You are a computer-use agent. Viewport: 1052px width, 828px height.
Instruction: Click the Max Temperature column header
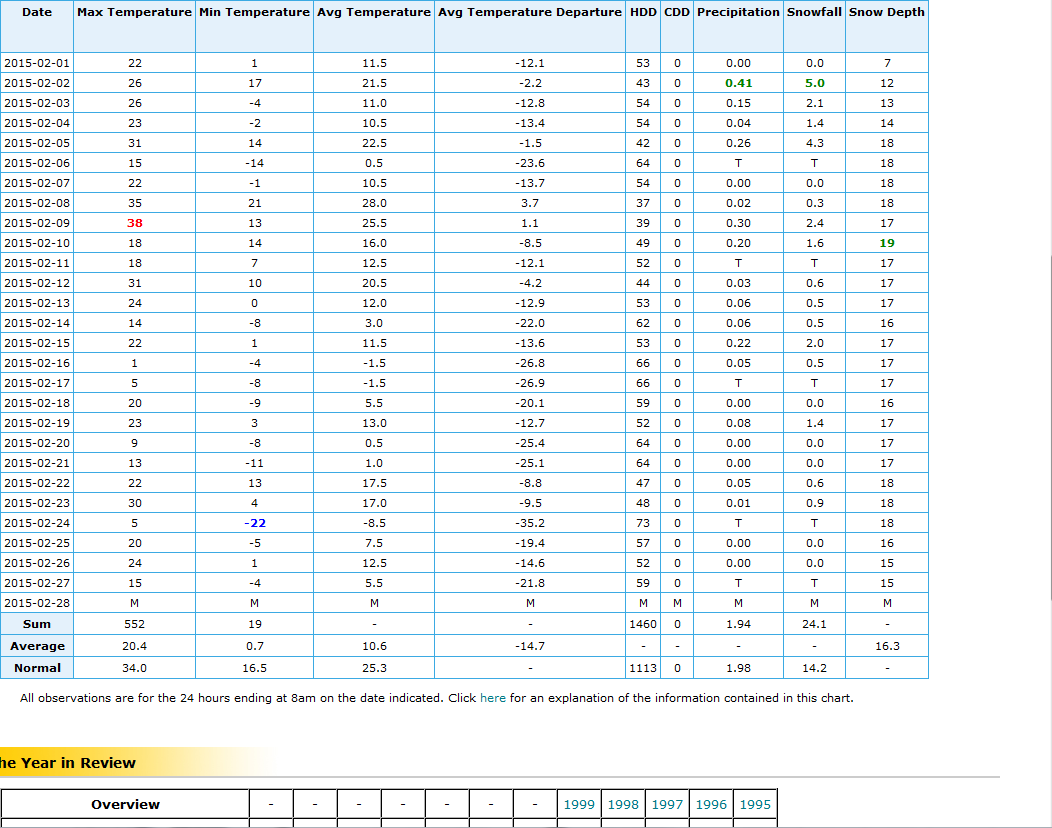134,12
